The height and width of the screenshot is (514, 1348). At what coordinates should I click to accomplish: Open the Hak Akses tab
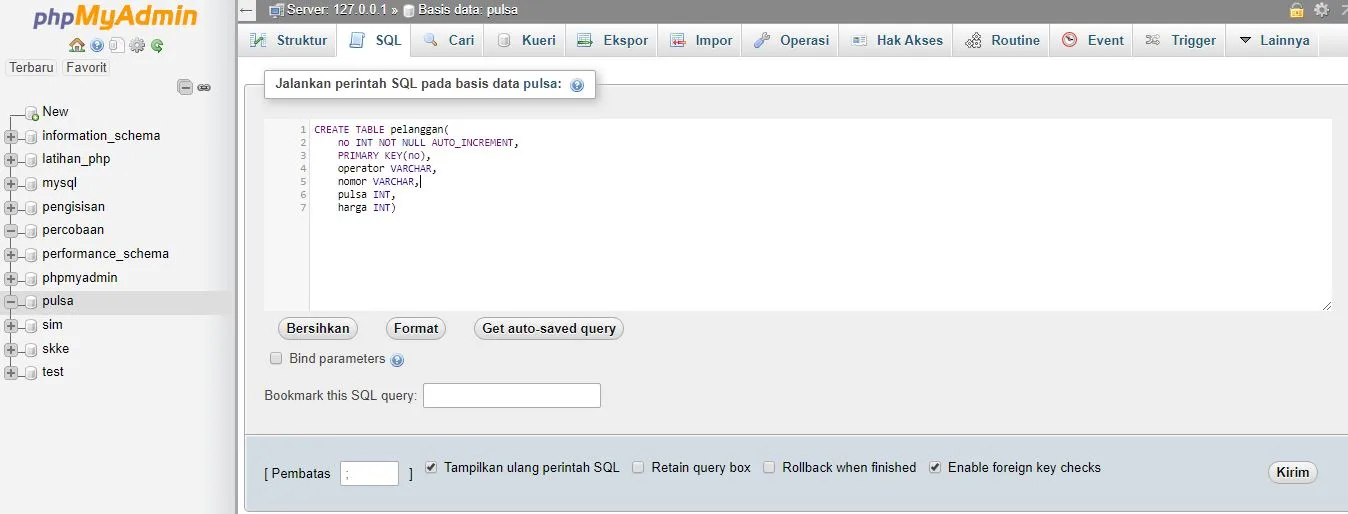tap(897, 41)
